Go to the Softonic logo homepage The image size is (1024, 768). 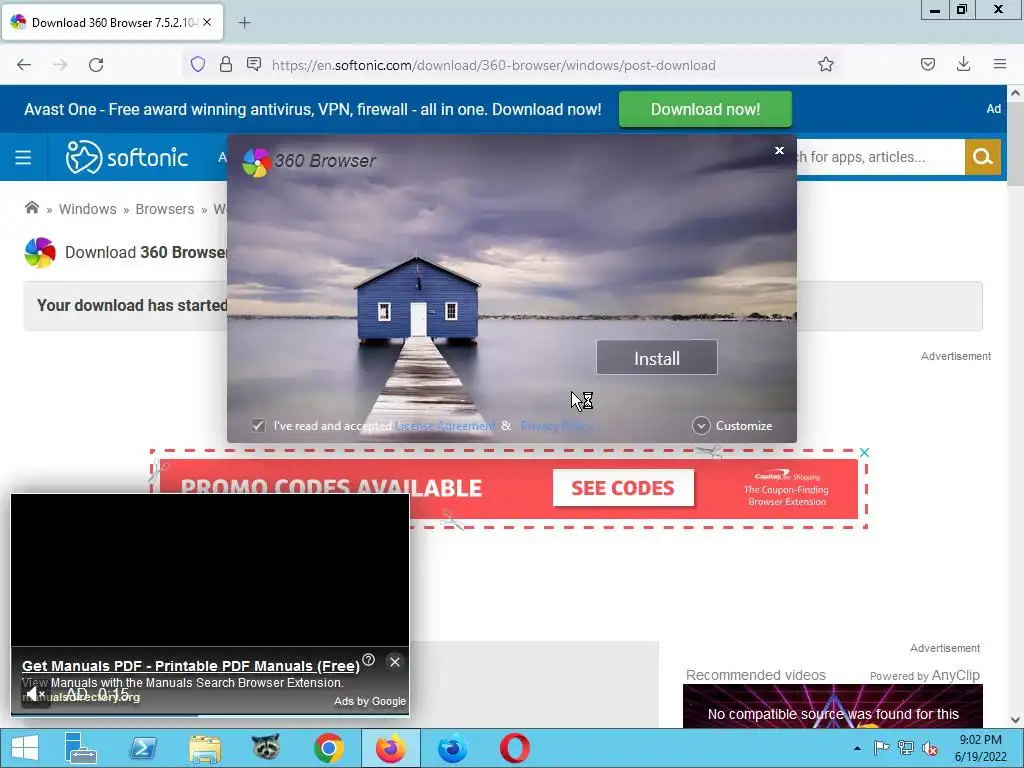(127, 157)
